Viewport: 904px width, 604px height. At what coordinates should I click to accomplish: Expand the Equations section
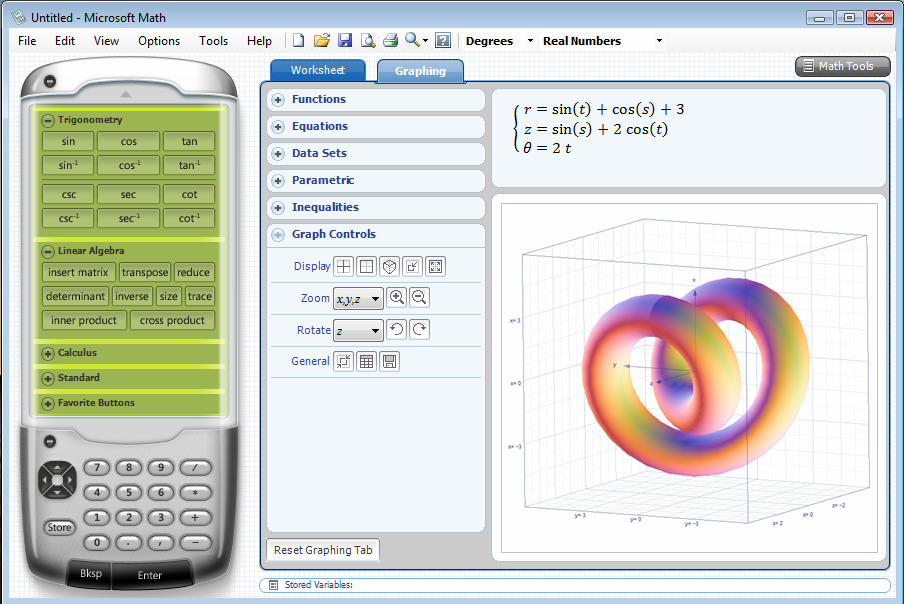click(278, 127)
